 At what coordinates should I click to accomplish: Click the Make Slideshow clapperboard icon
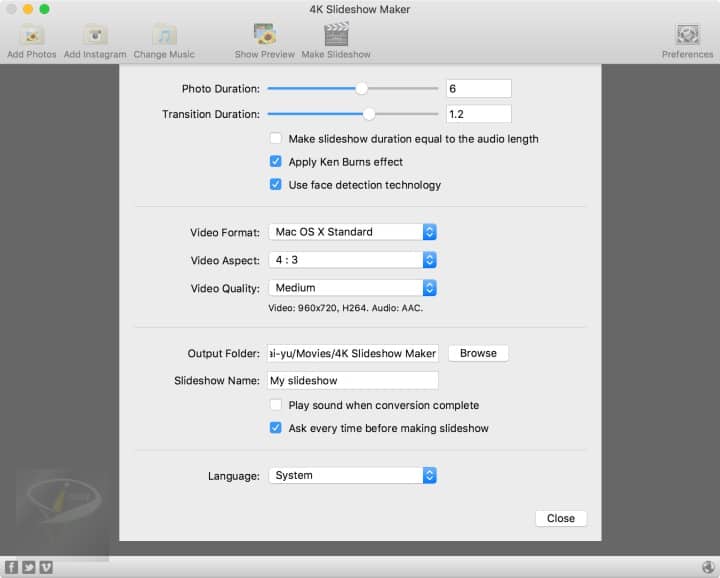(x=336, y=36)
